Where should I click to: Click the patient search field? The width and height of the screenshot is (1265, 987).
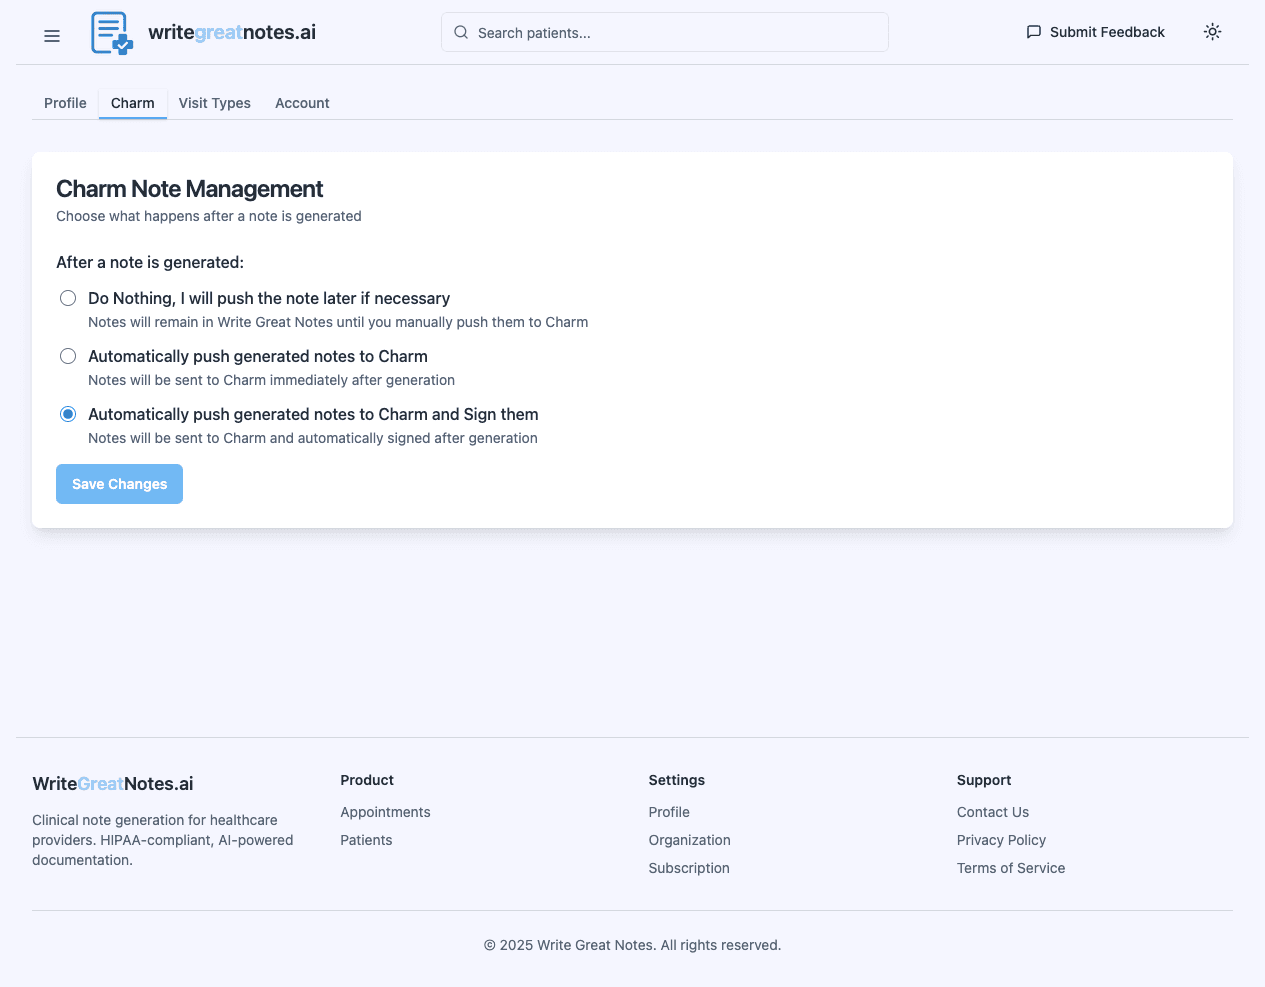point(664,31)
